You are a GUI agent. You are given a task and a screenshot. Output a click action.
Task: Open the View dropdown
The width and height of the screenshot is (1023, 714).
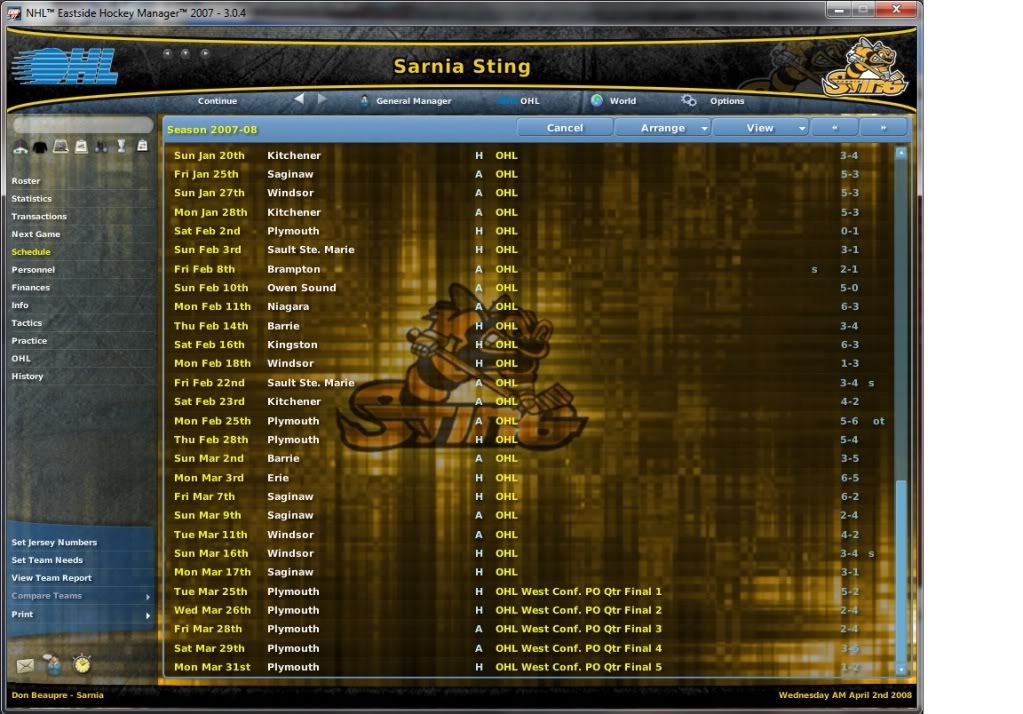coord(761,128)
